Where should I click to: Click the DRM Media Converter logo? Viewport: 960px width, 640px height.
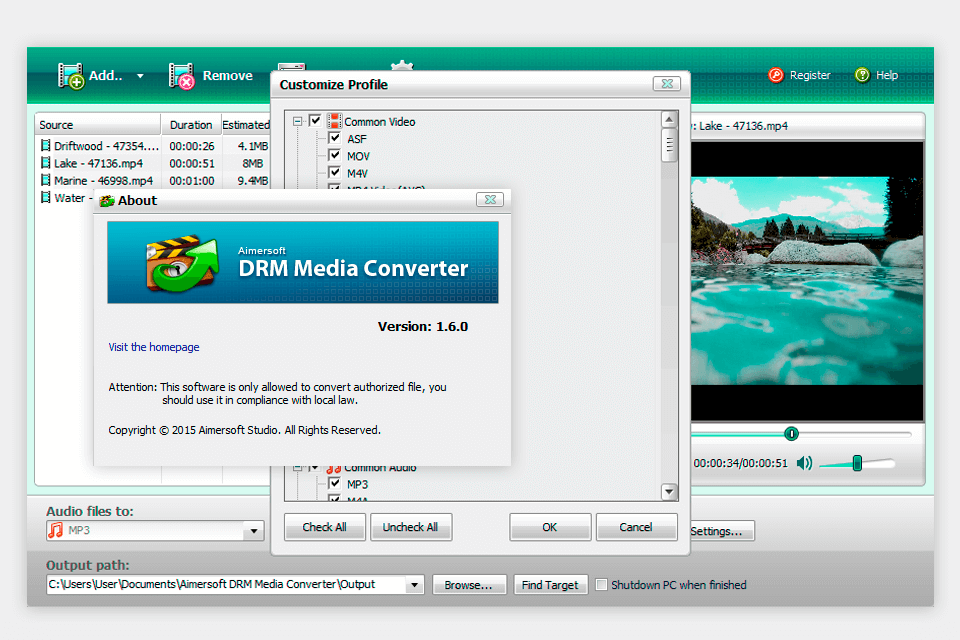181,263
